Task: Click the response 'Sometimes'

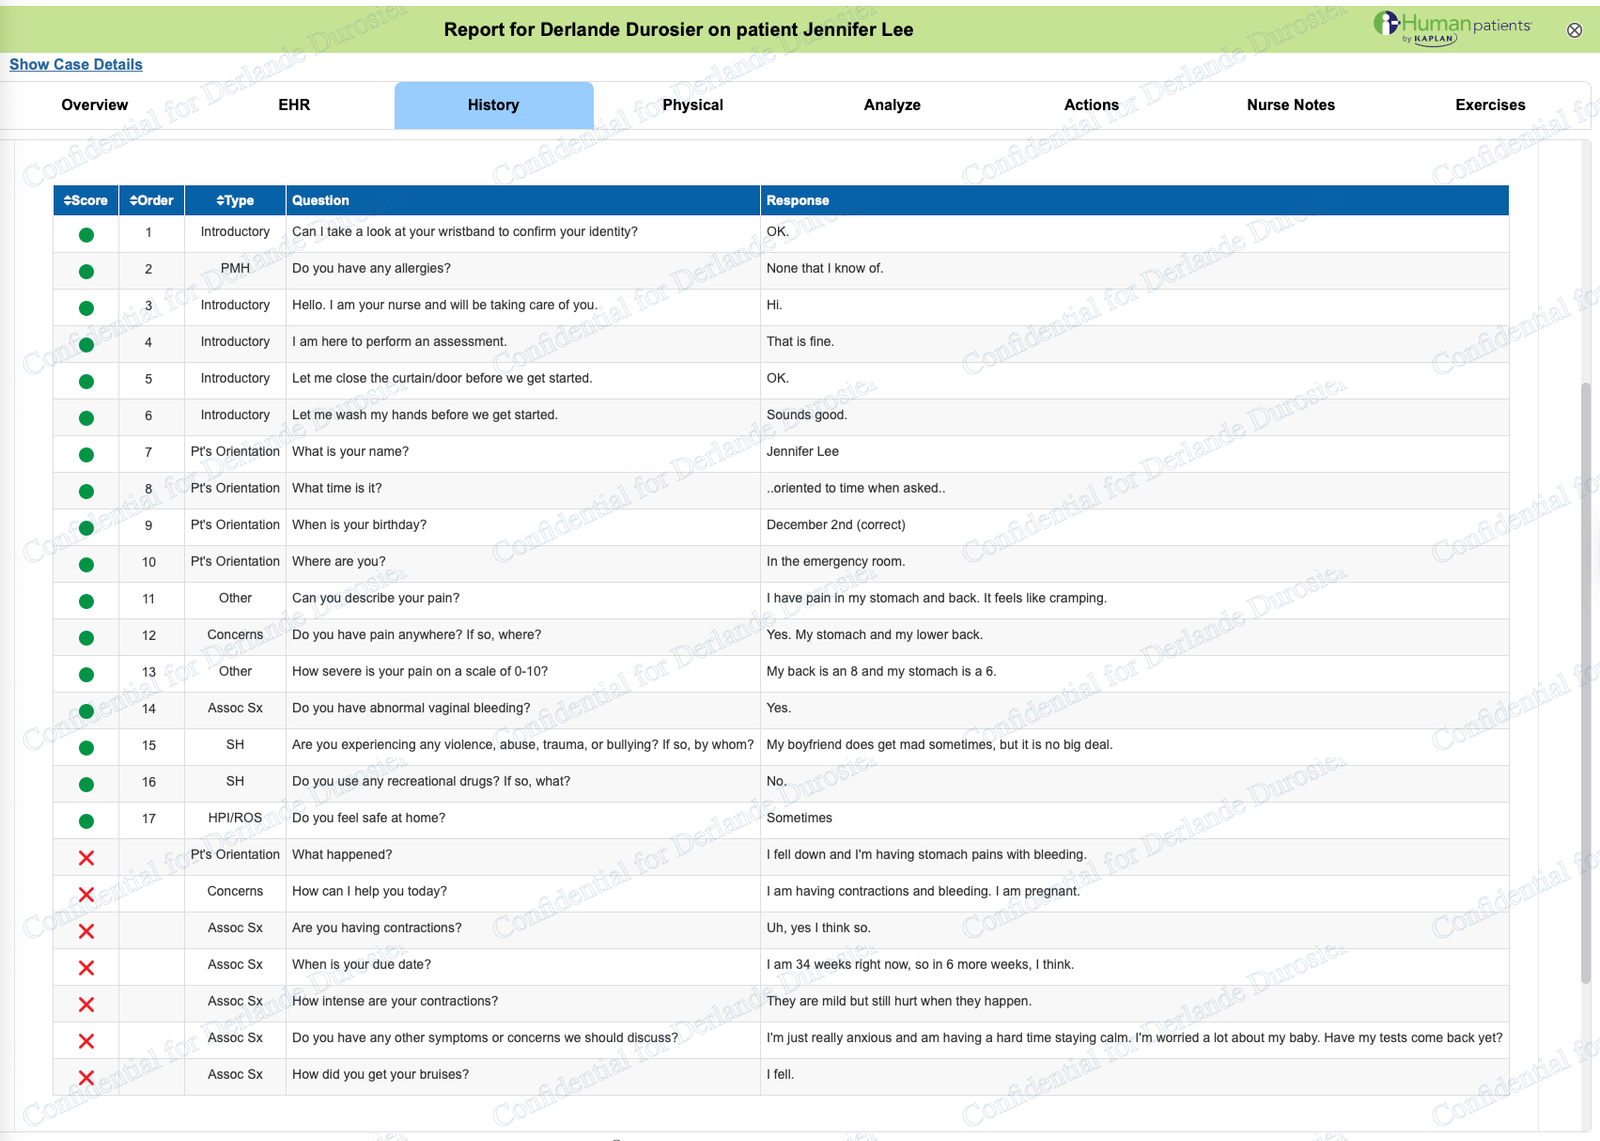Action: (x=799, y=818)
